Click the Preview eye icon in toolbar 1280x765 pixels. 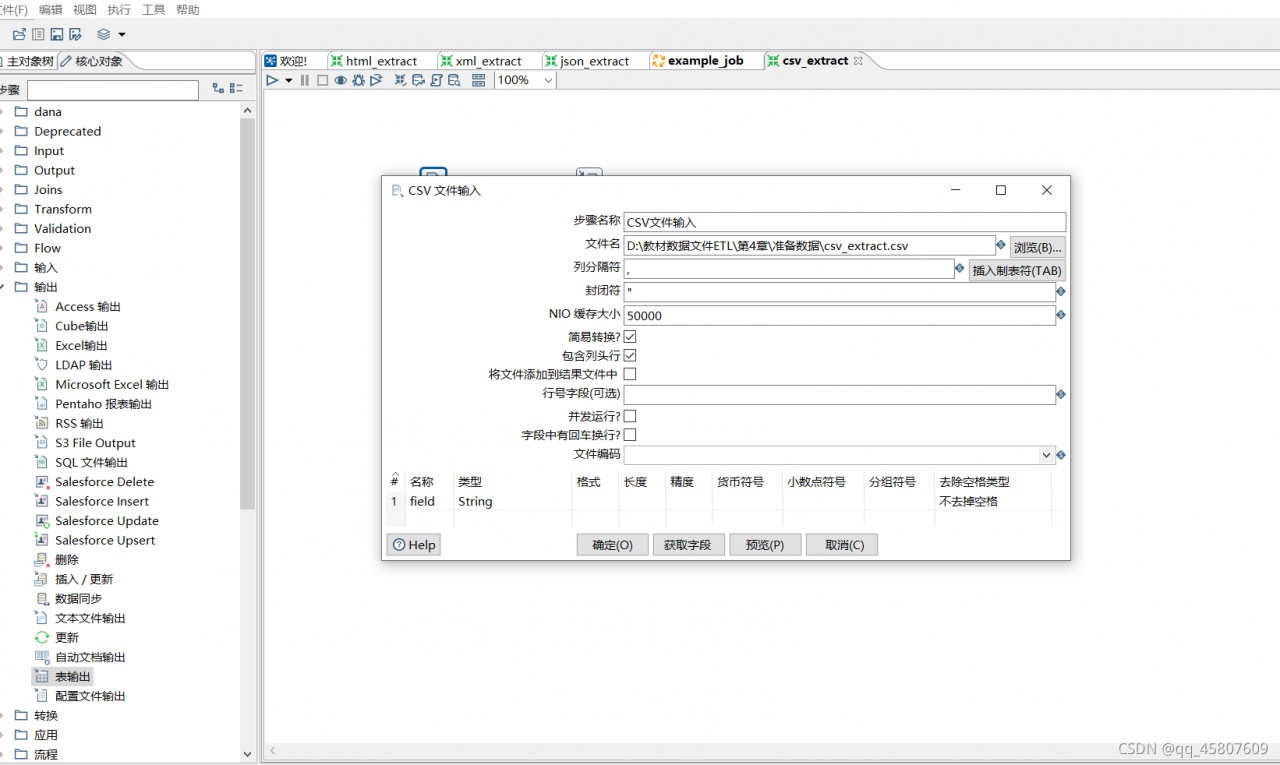pyautogui.click(x=340, y=80)
